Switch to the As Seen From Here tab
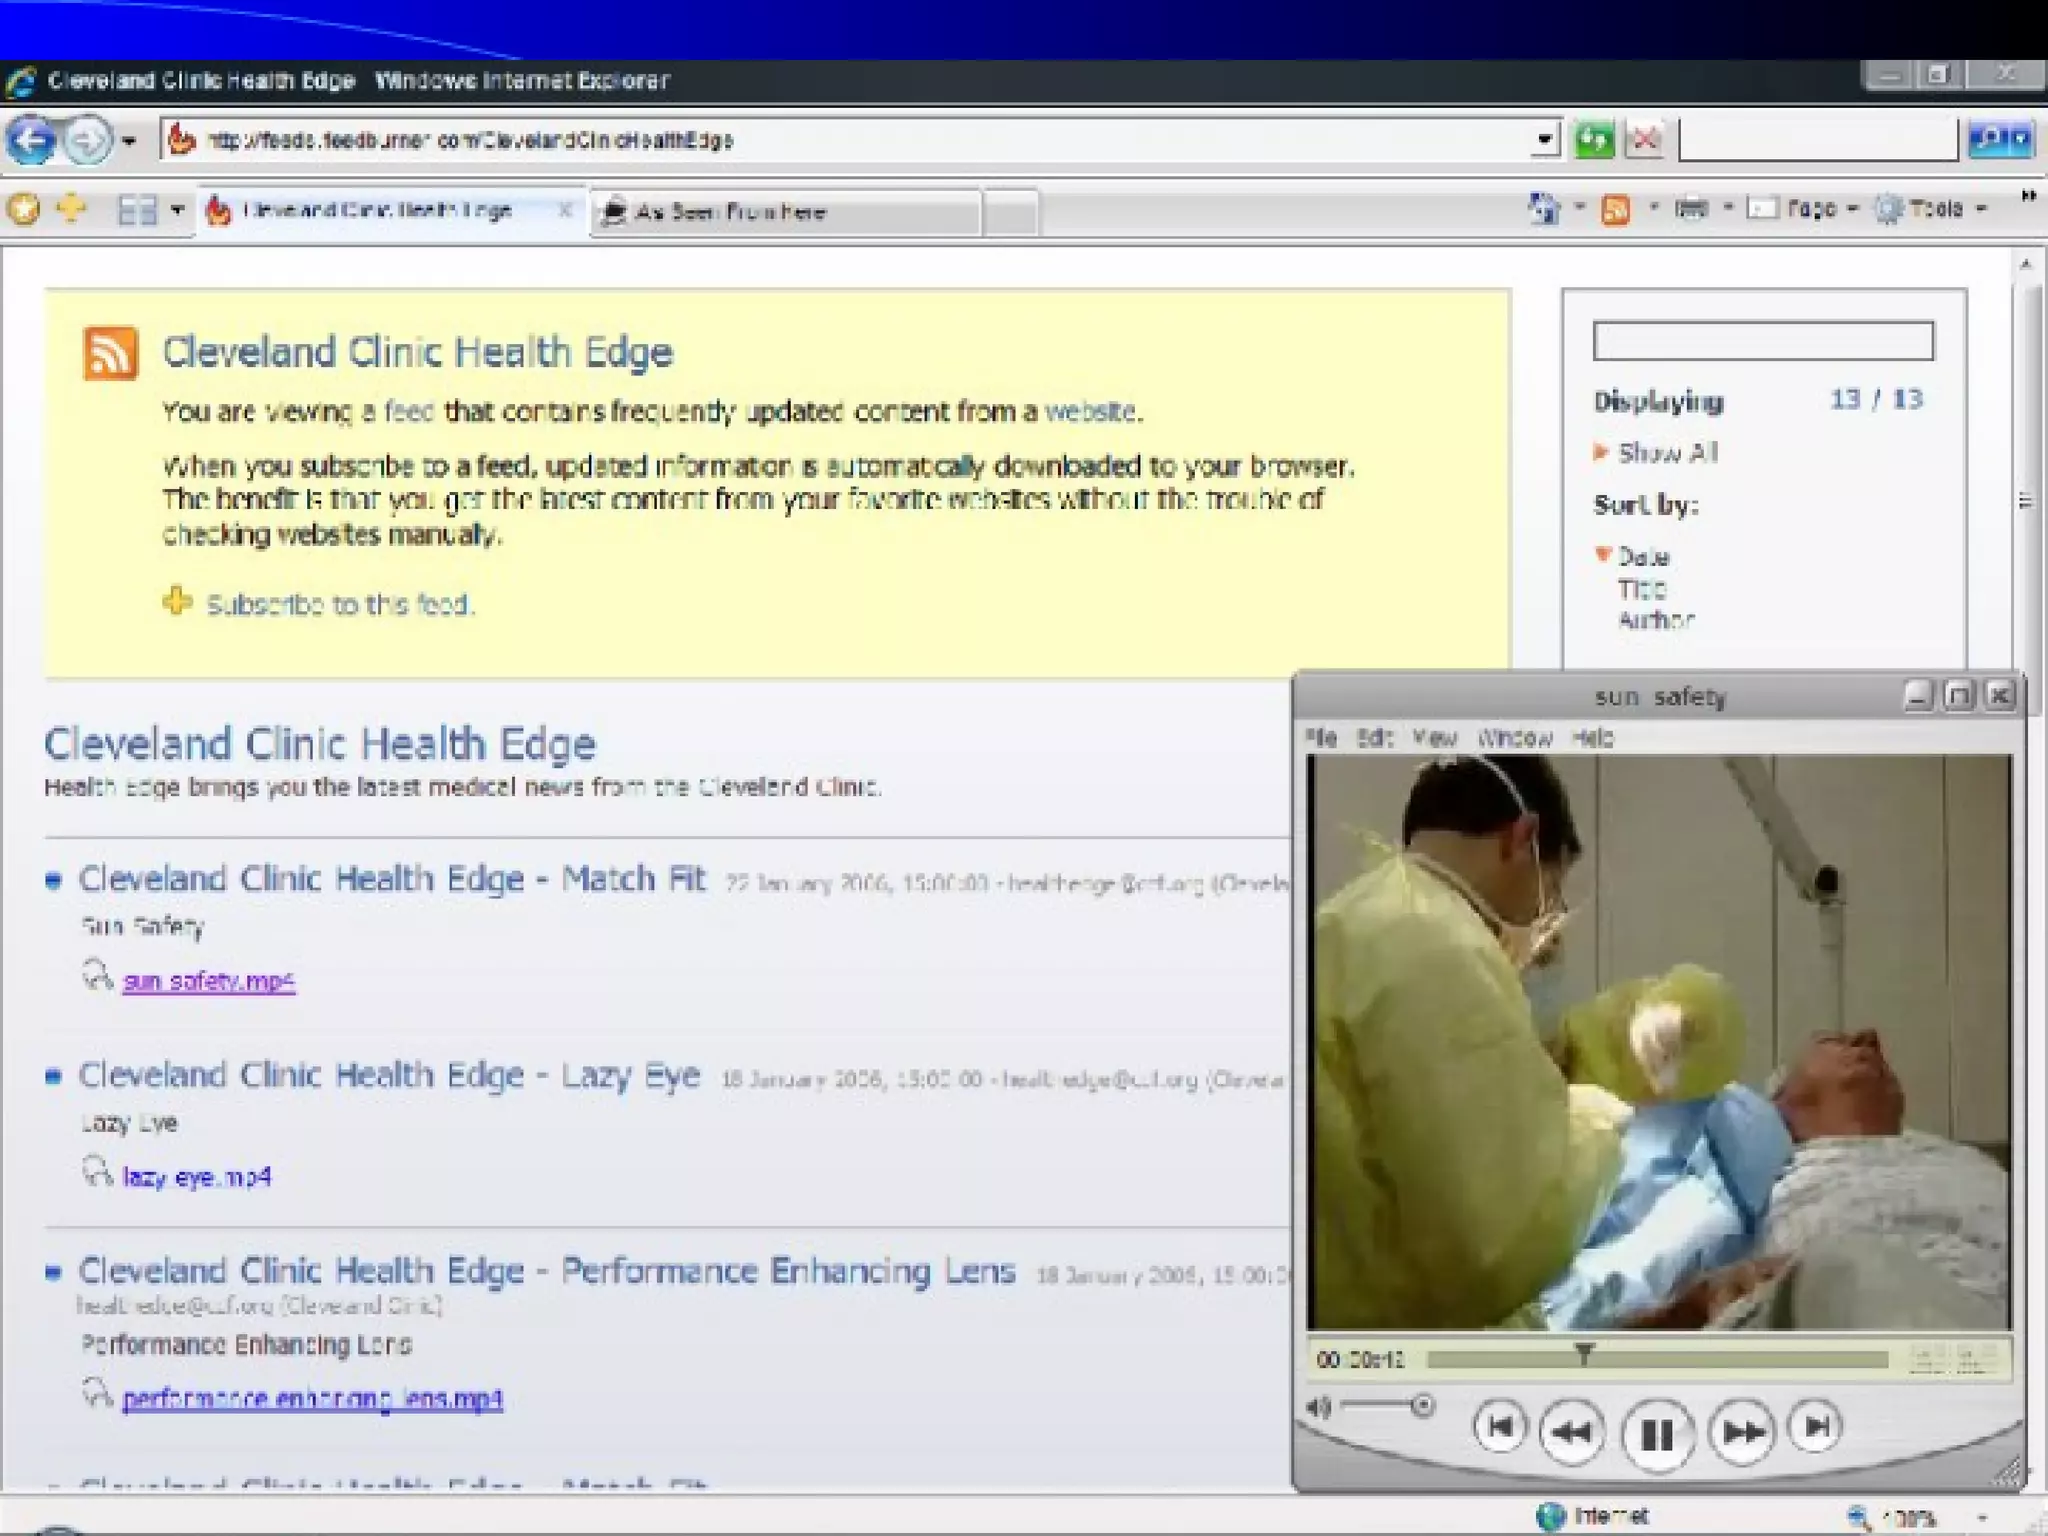The height and width of the screenshot is (1536, 2048). click(x=785, y=212)
